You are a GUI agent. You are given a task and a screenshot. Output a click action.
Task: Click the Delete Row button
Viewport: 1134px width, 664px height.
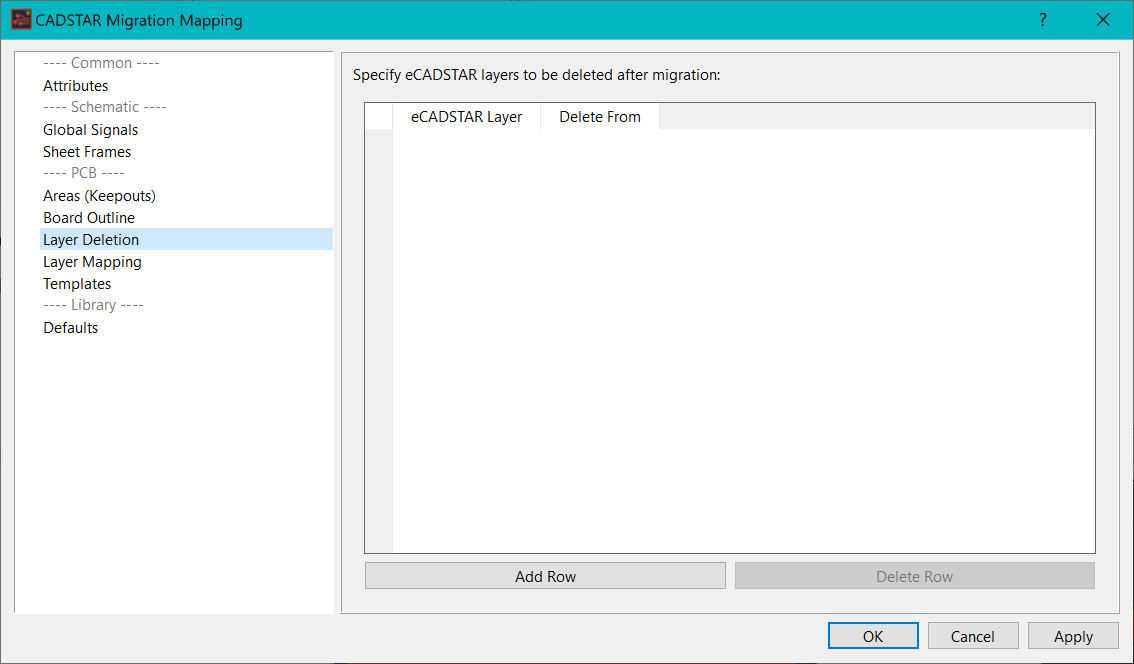(x=915, y=576)
